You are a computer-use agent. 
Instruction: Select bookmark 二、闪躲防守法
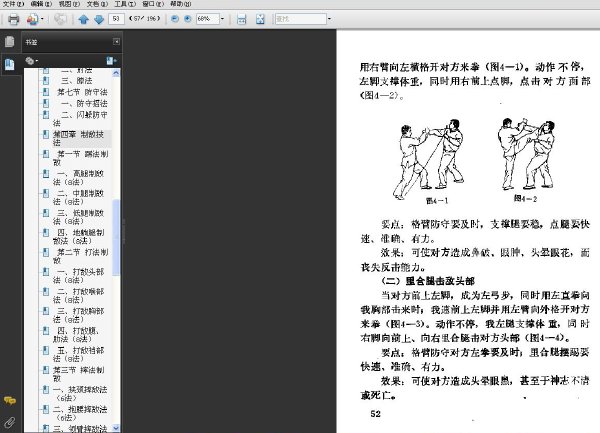80,119
